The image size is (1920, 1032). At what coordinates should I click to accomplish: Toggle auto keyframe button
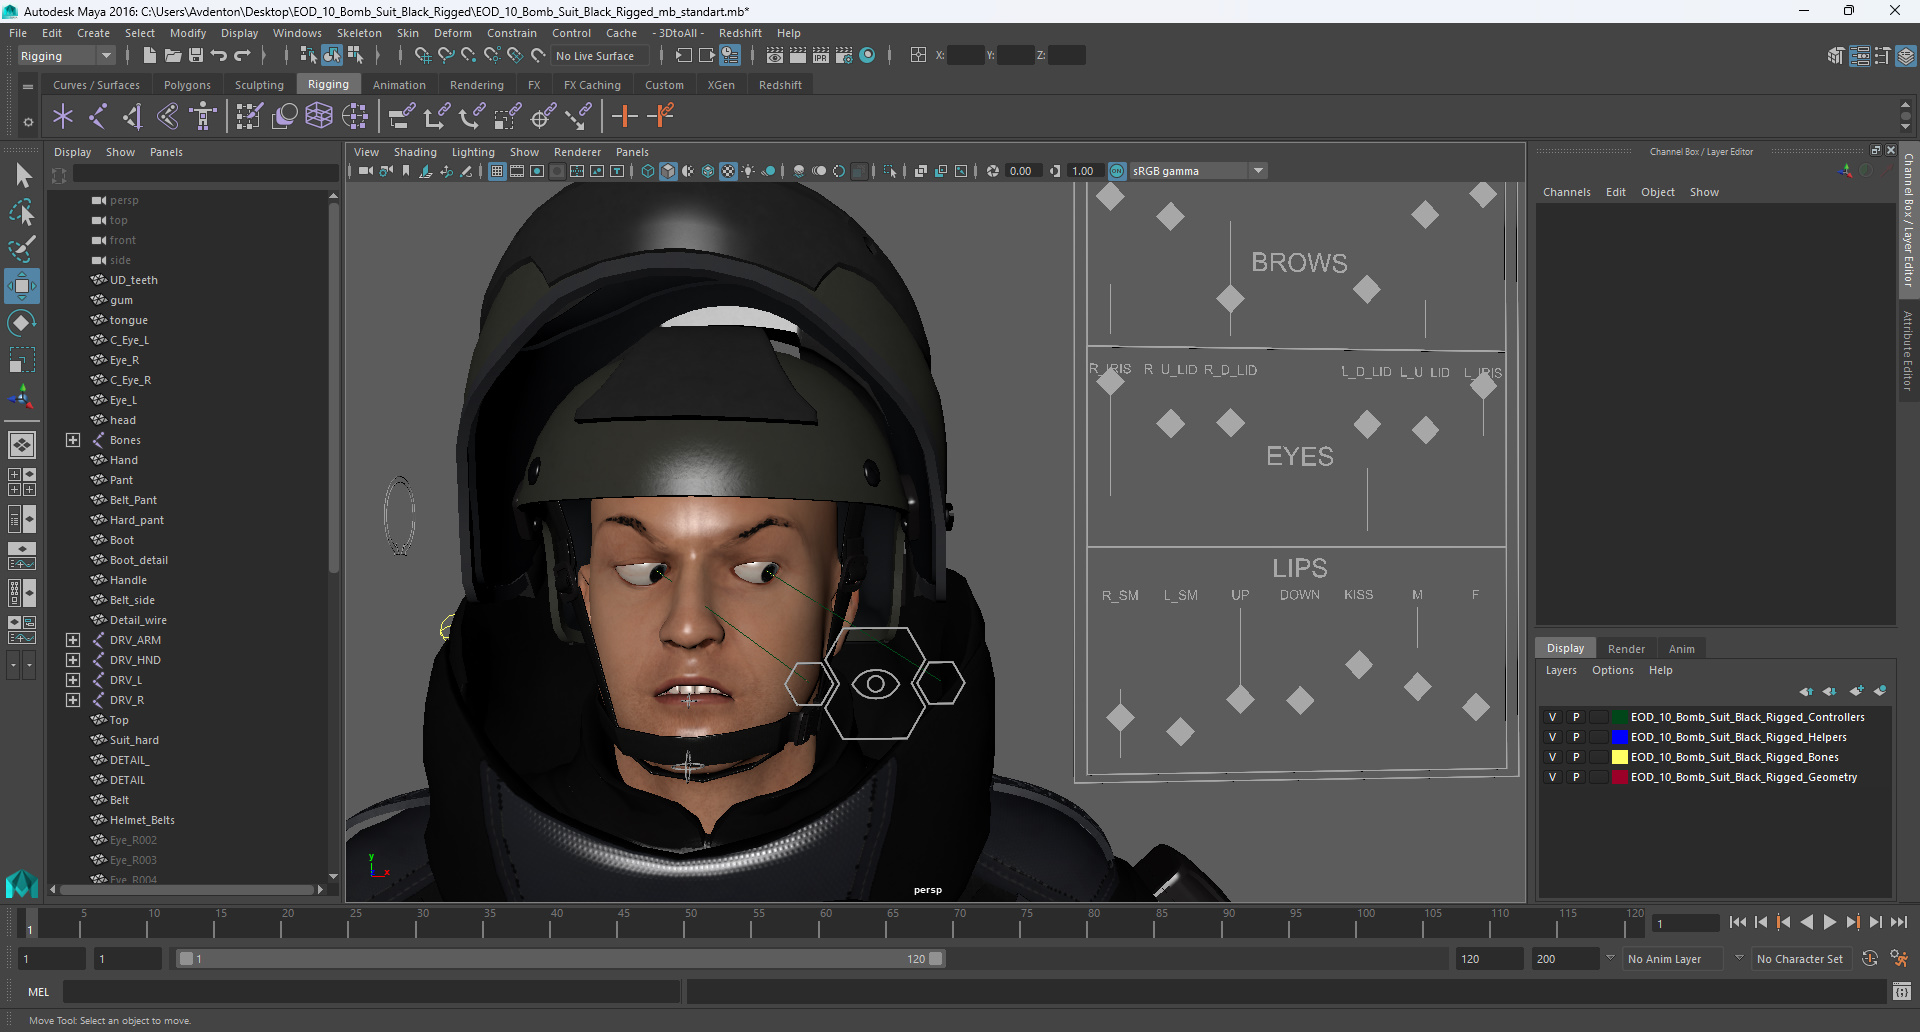tap(1870, 959)
